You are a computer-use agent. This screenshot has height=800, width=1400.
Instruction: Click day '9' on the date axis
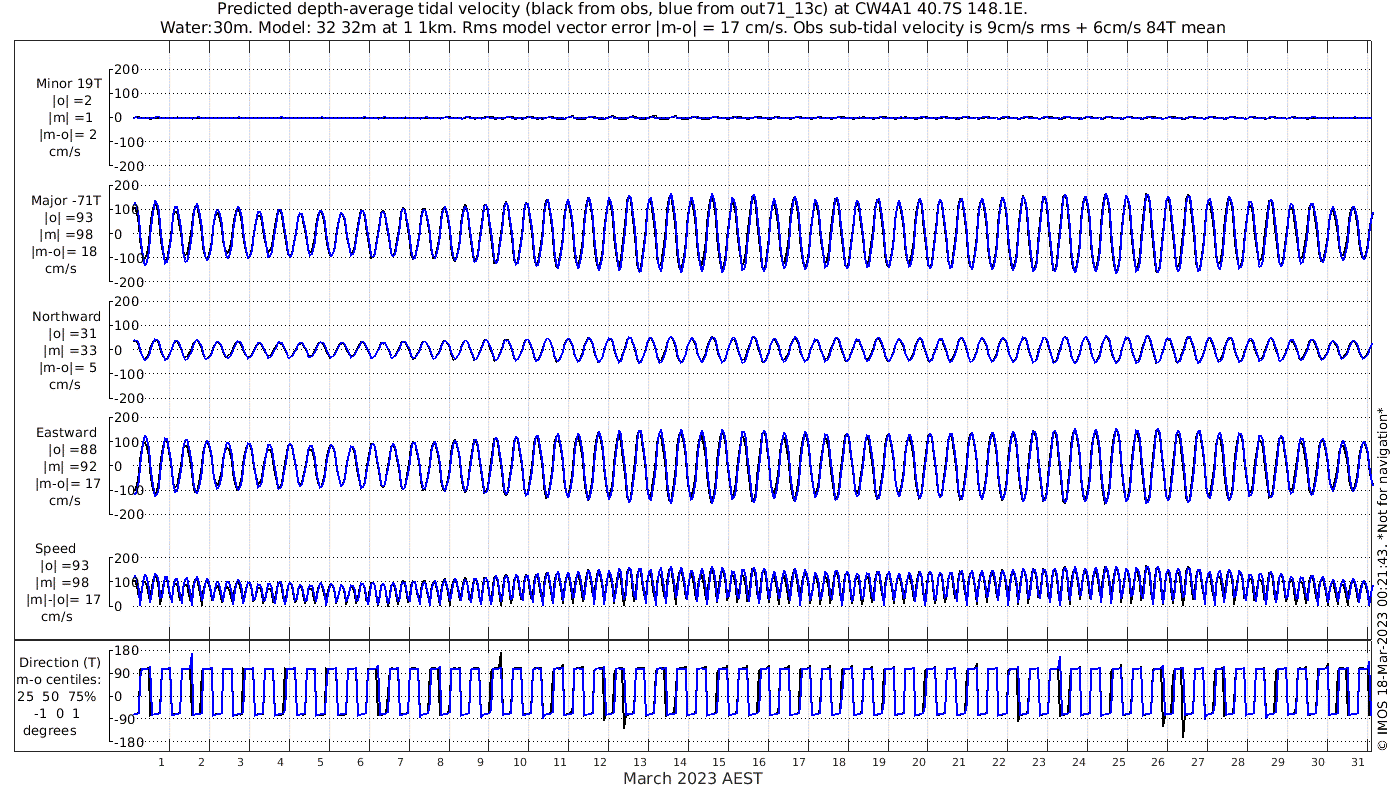[480, 762]
